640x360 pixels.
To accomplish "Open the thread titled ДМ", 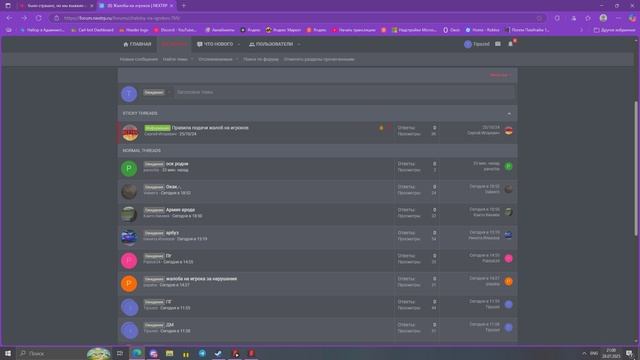I will [x=170, y=325].
